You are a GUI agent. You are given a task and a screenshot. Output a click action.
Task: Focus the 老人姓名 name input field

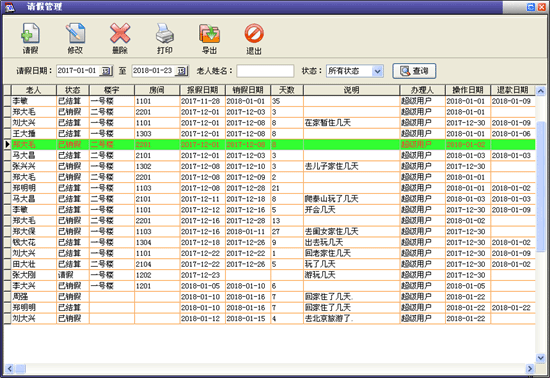[265, 71]
